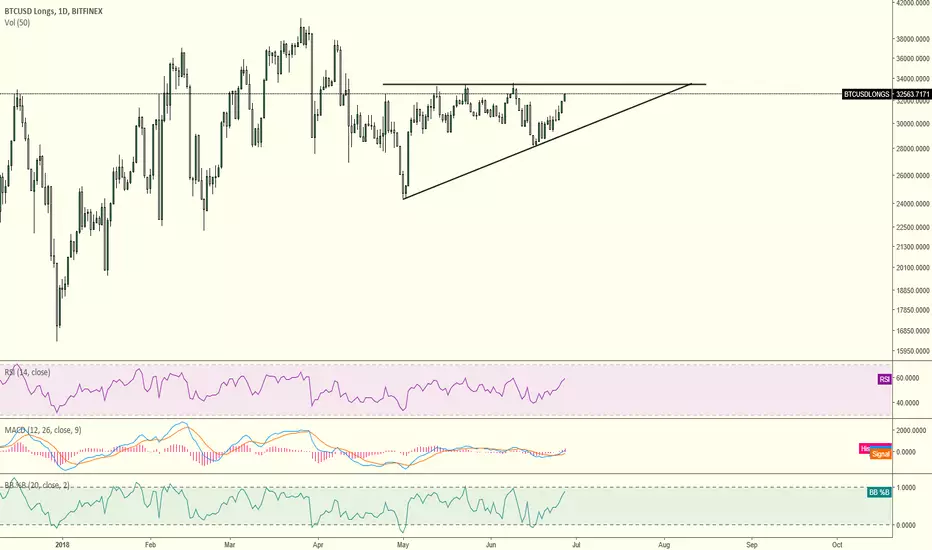Viewport: 932px width, 550px height.
Task: Click the 32563.7171 current value tag
Action: 912,94
